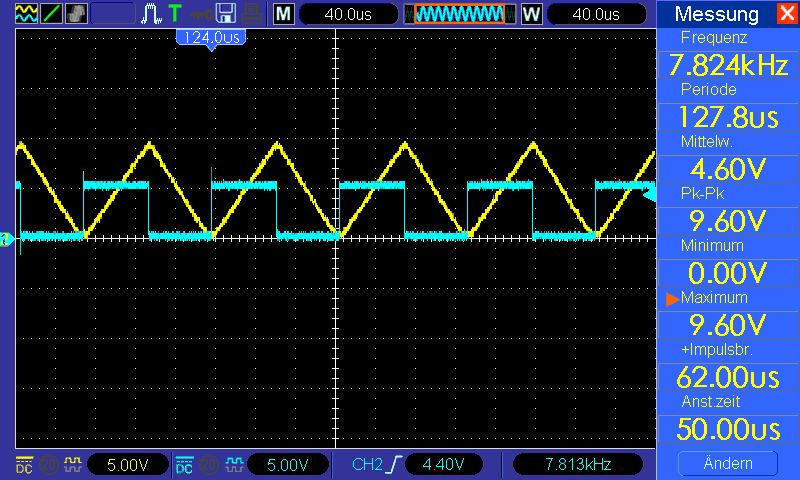Screen dimensions: 800x480
Task: Click the blank status box in toolbar
Action: [x=113, y=13]
